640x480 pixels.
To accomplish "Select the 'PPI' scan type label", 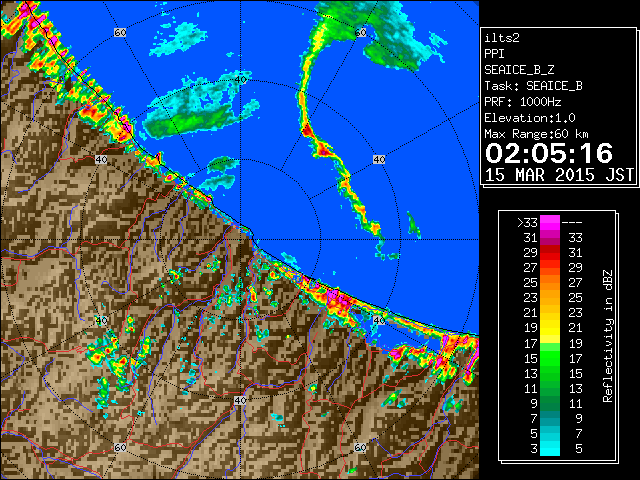I will pyautogui.click(x=494, y=54).
